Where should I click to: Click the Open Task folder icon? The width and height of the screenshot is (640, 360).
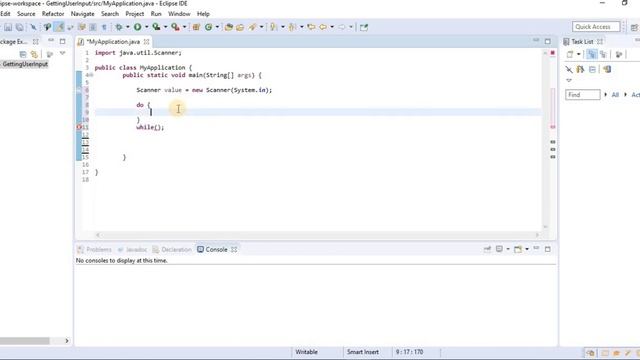(240, 27)
